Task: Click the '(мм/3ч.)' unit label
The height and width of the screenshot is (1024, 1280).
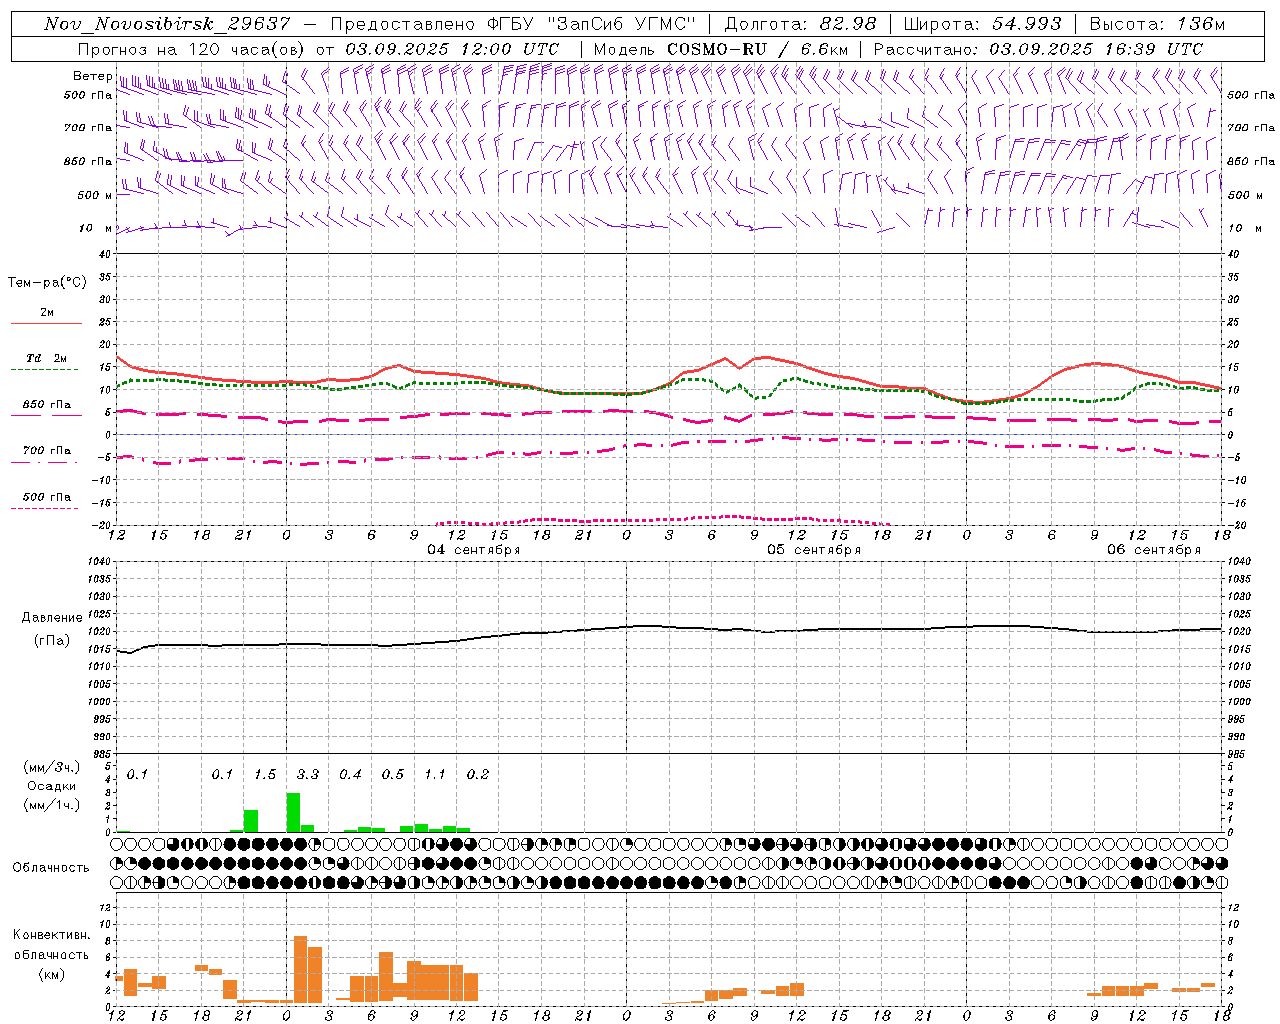Action: [51, 767]
